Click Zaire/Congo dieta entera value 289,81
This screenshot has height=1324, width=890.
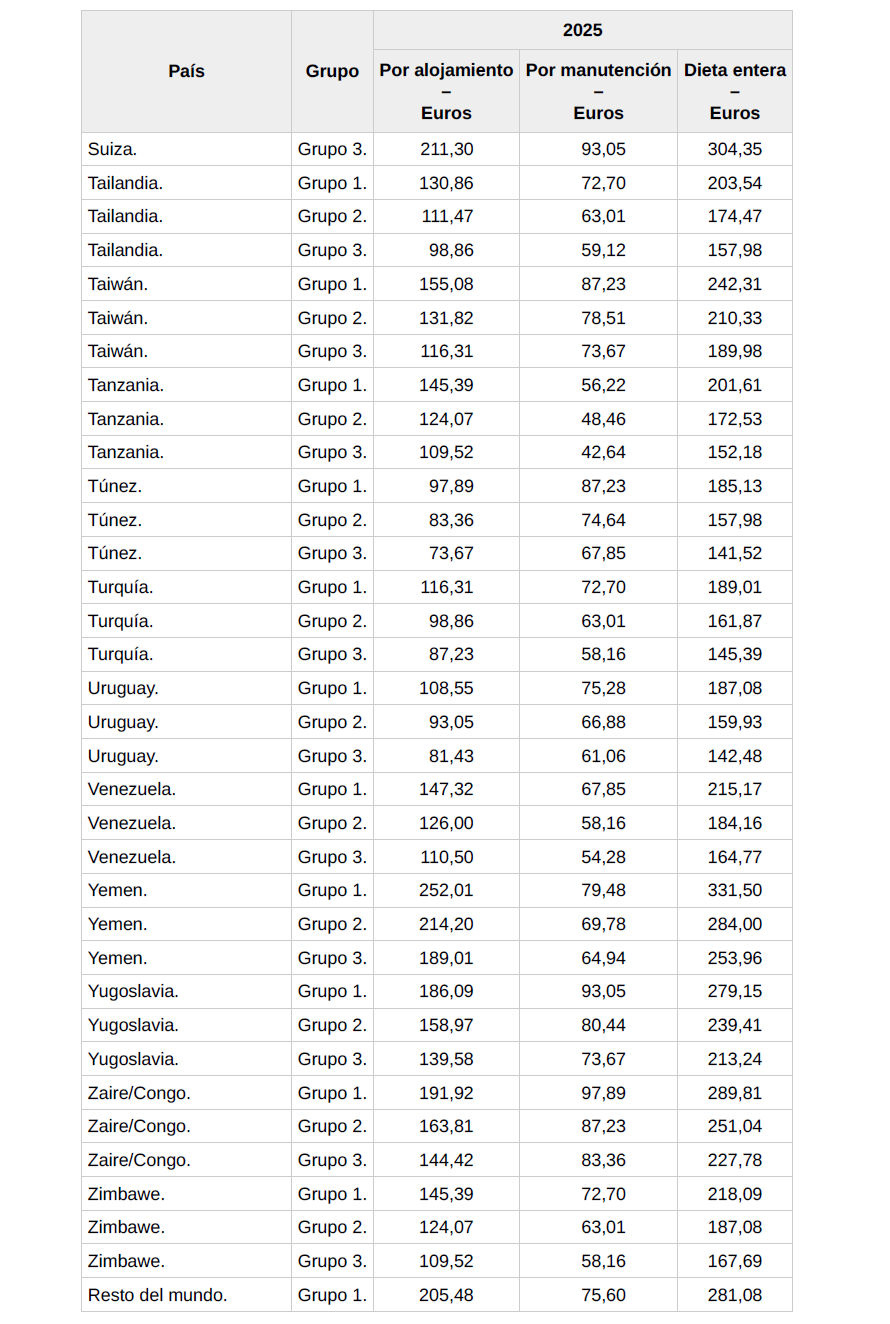(x=735, y=1093)
